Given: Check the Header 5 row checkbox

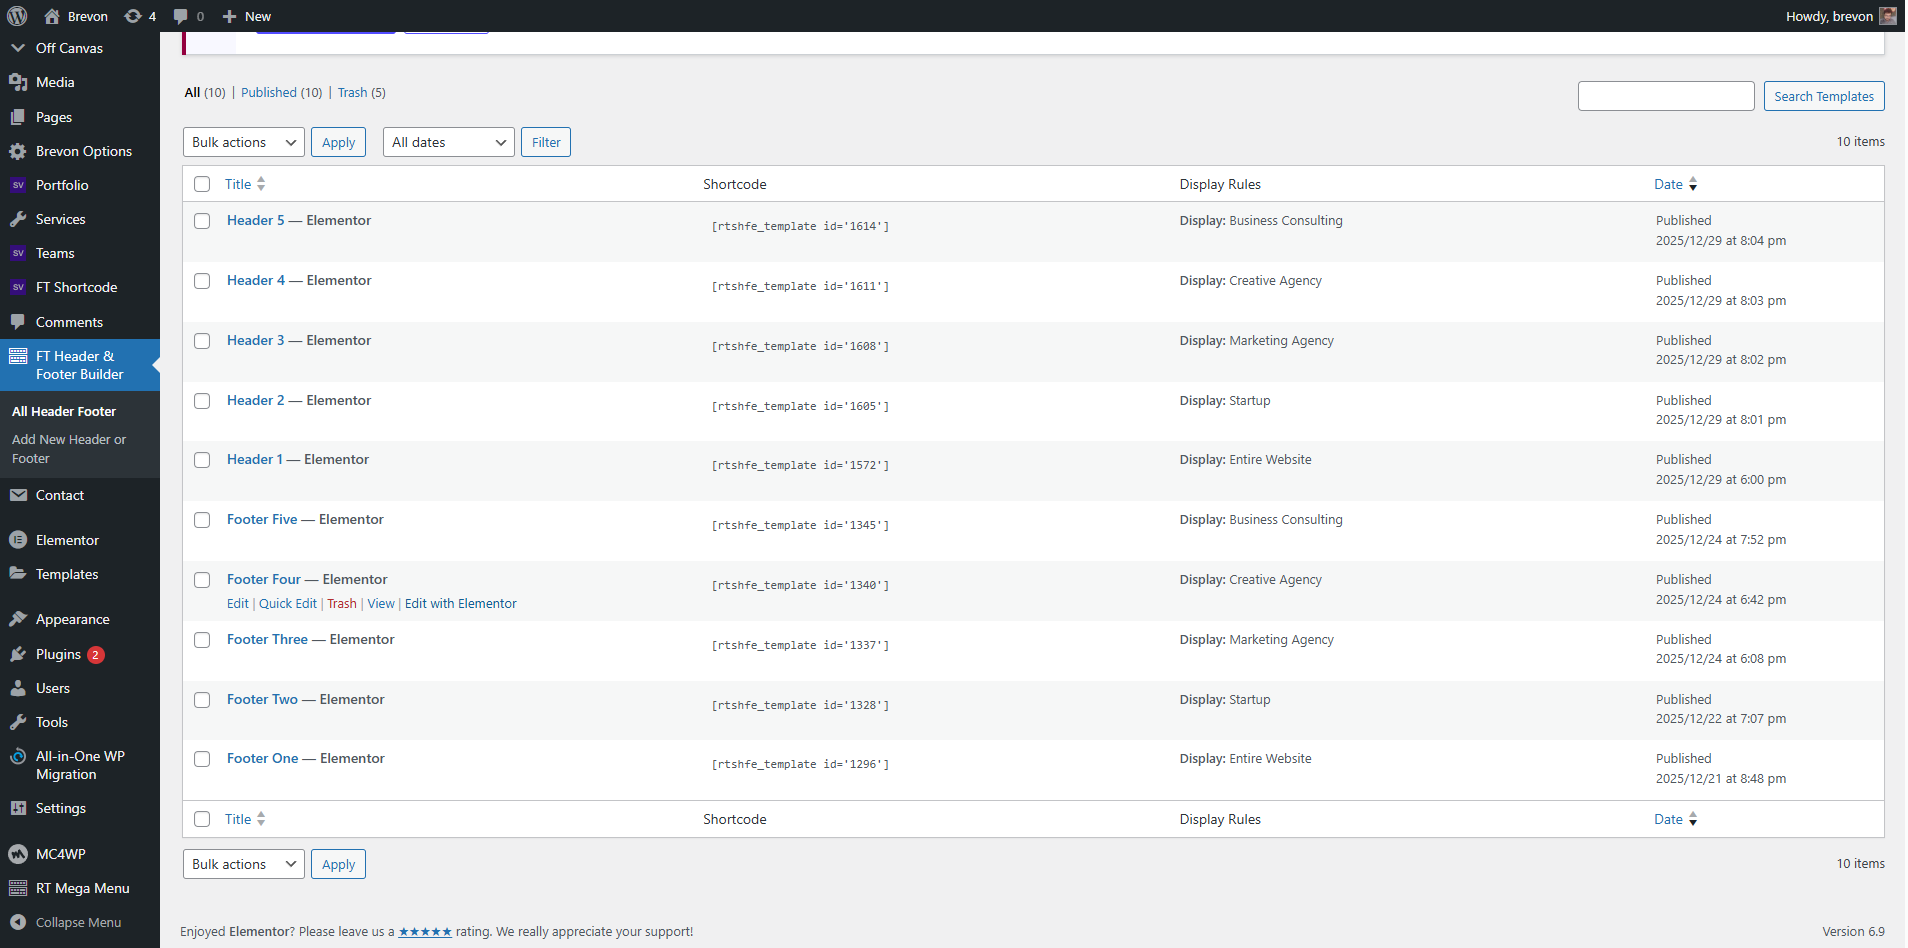Looking at the screenshot, I should [x=202, y=221].
